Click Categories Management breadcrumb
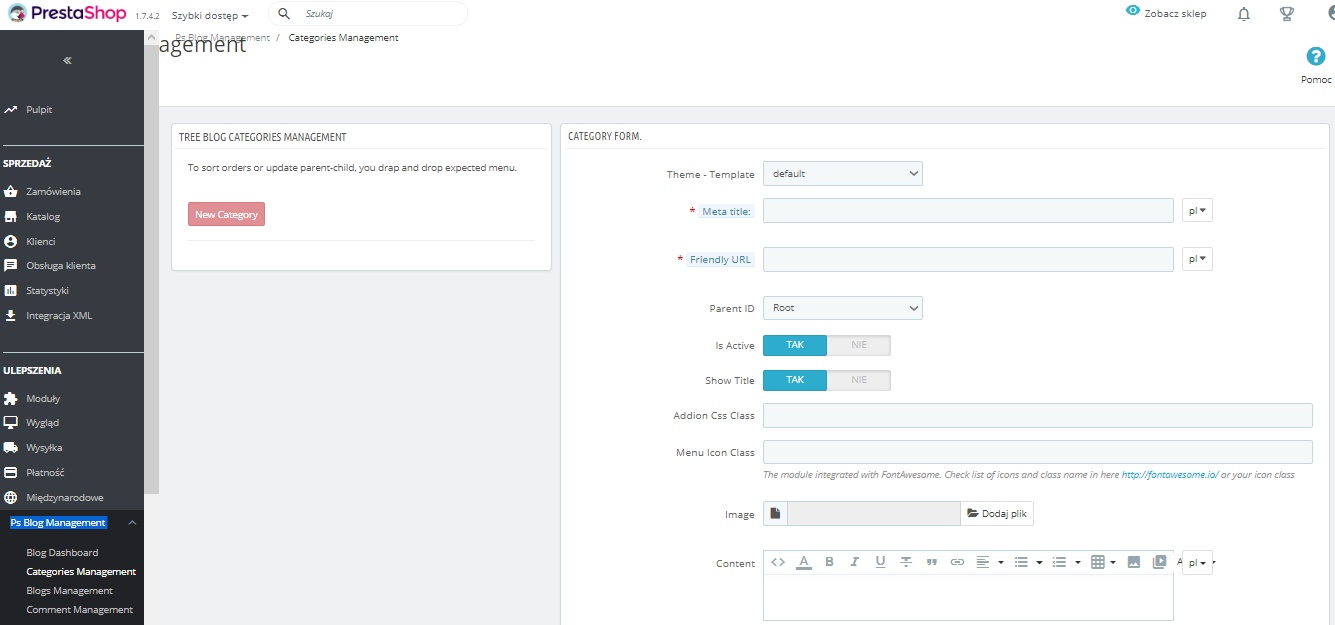This screenshot has height=625, width=1335. [x=343, y=38]
